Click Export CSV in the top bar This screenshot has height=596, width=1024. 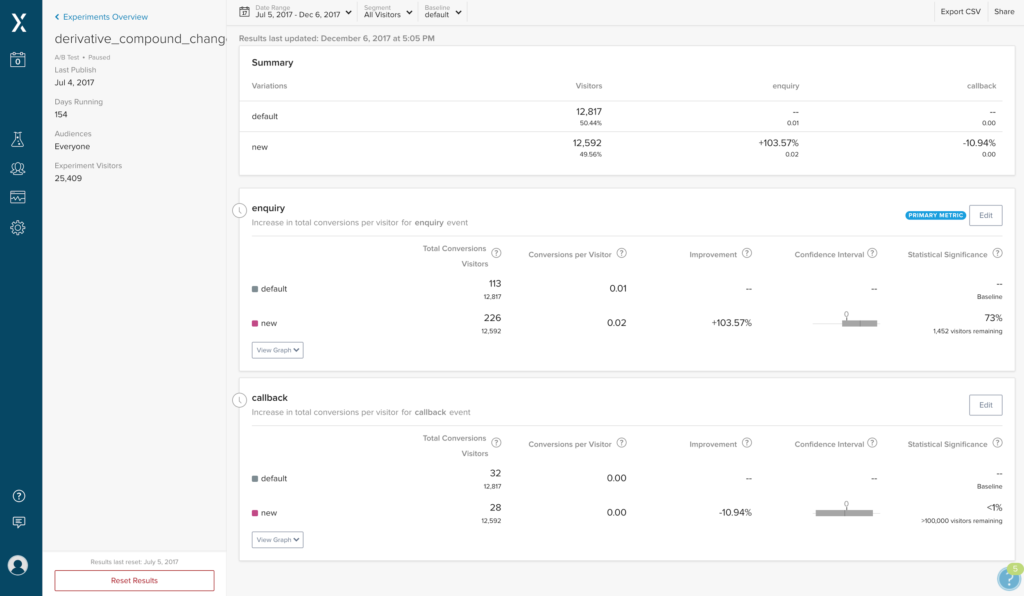pos(960,12)
